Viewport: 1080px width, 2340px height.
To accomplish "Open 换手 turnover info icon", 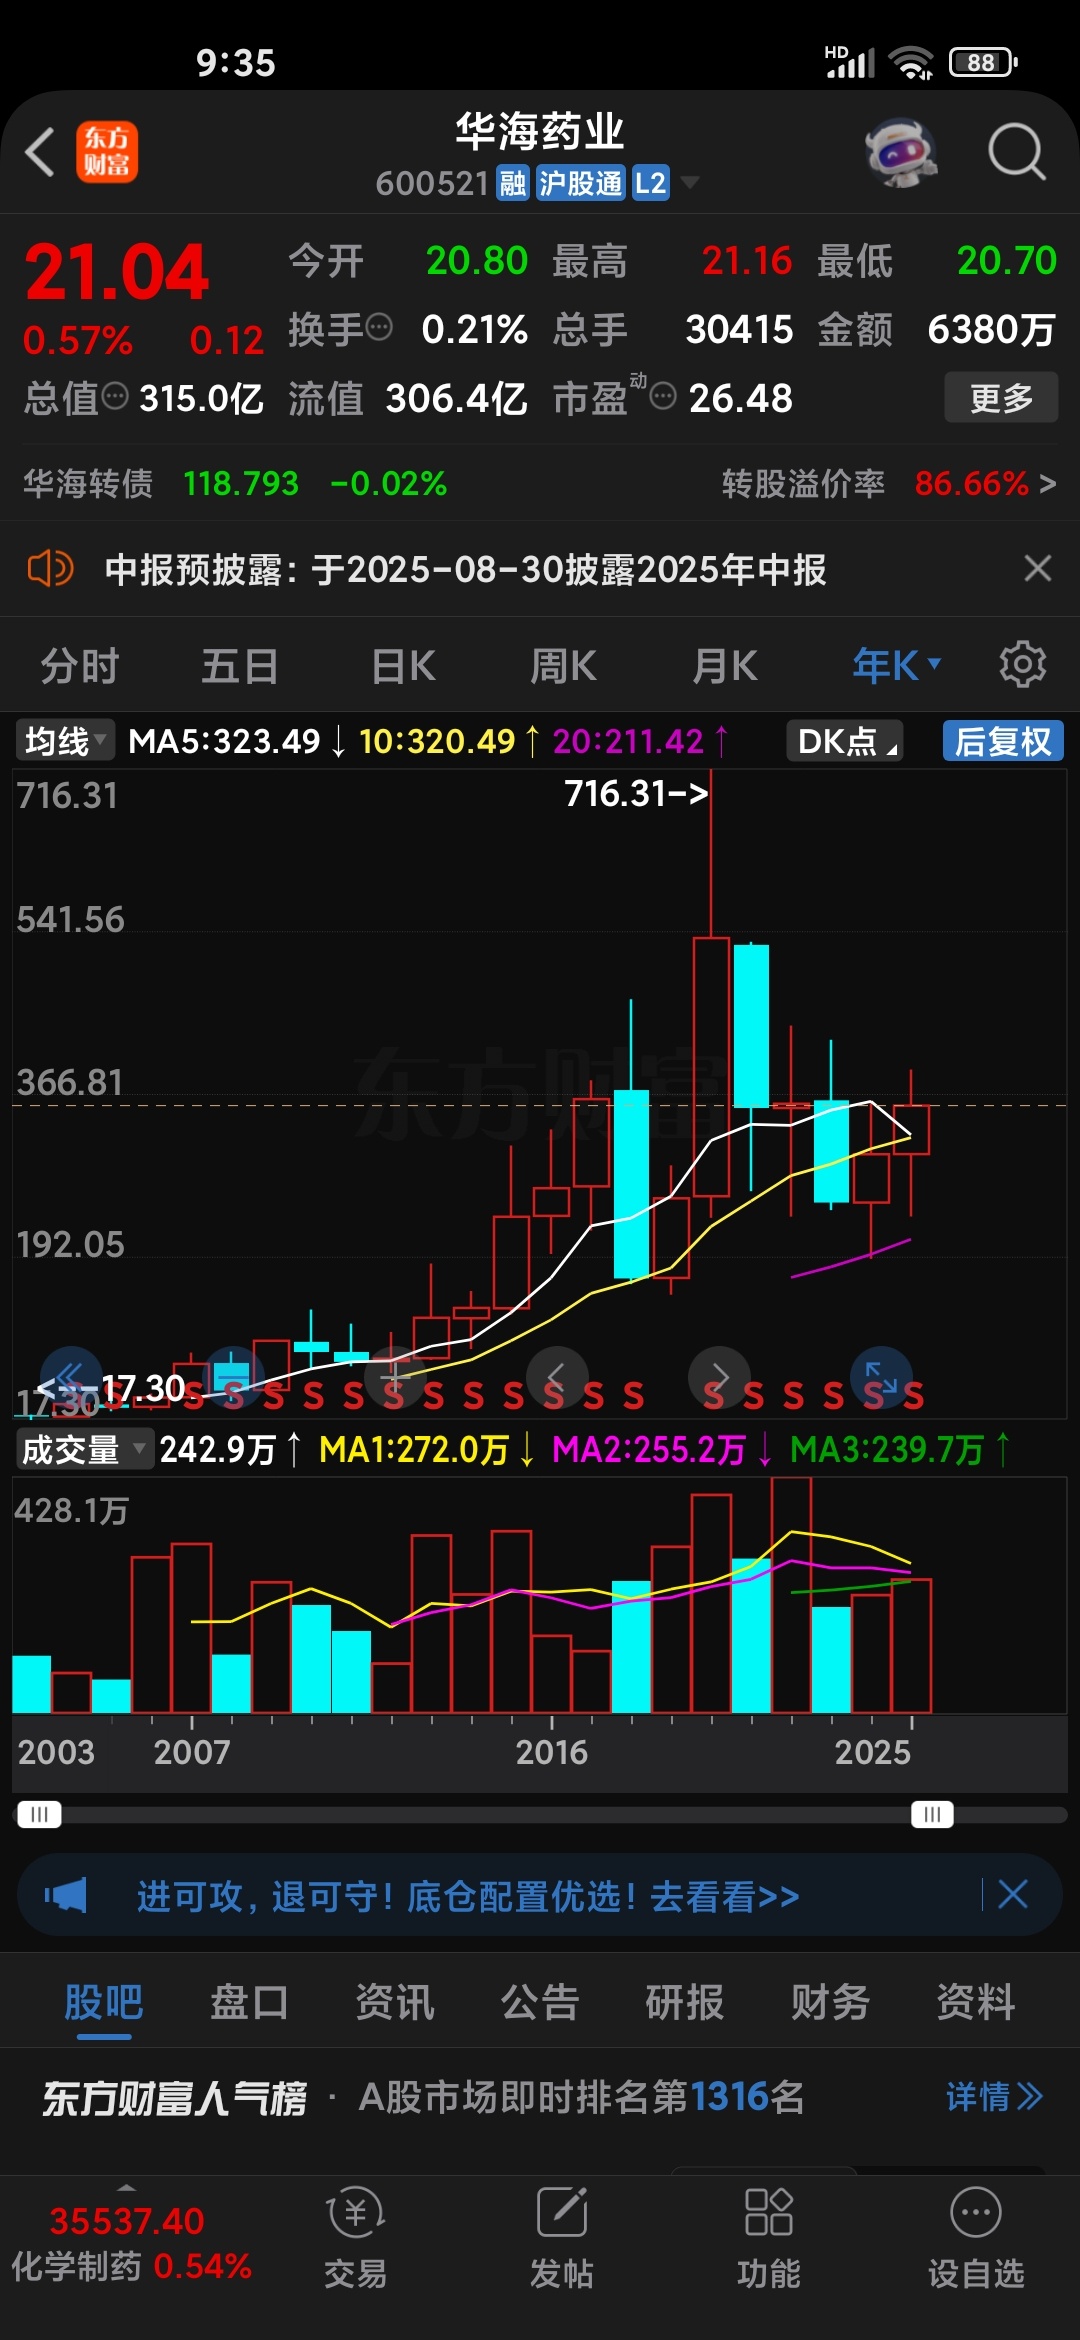I will (x=379, y=327).
